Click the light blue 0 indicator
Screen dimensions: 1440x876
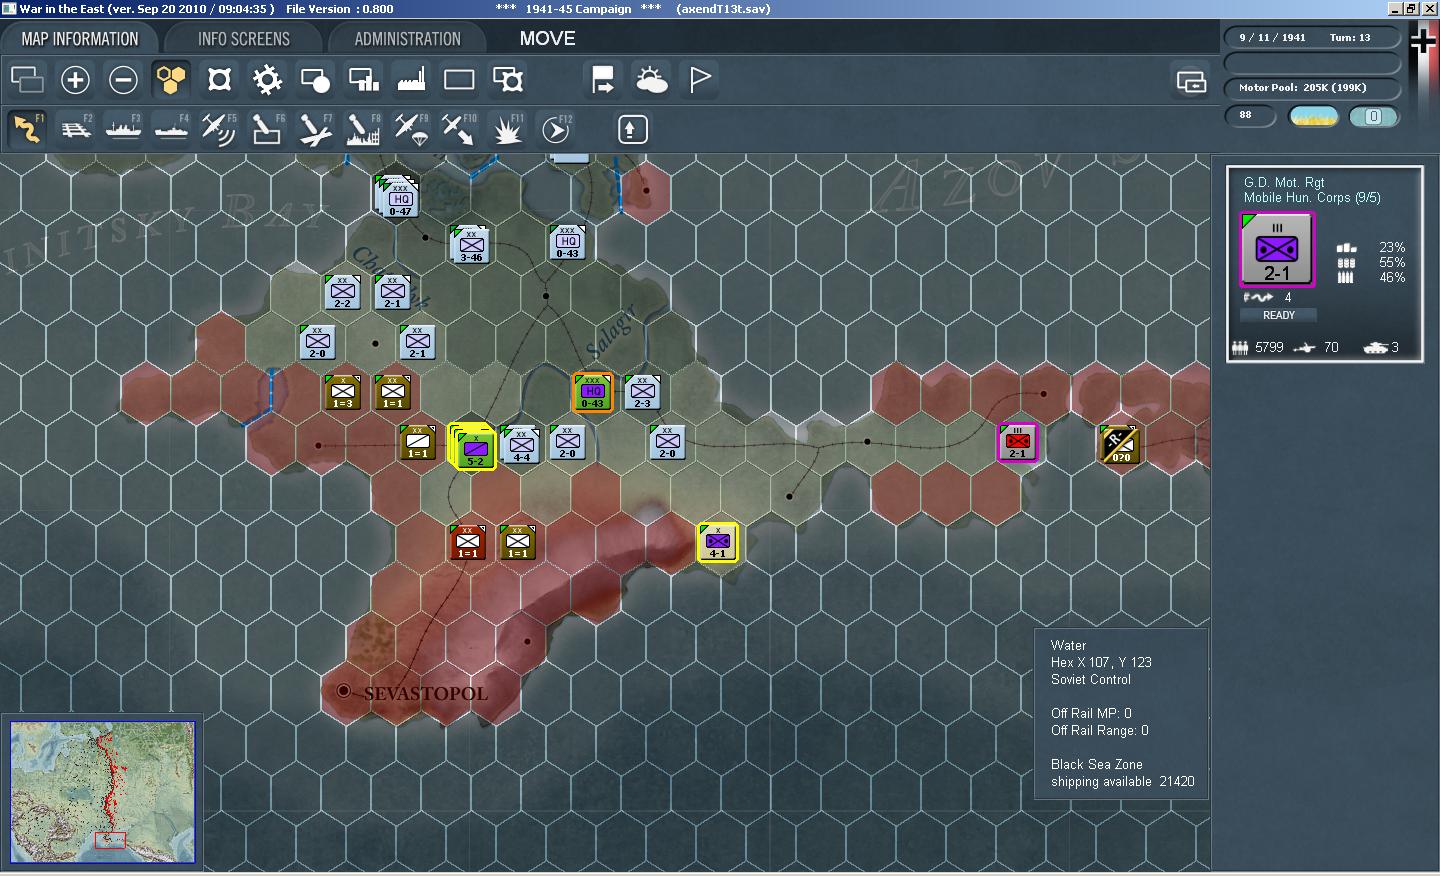coord(1374,116)
